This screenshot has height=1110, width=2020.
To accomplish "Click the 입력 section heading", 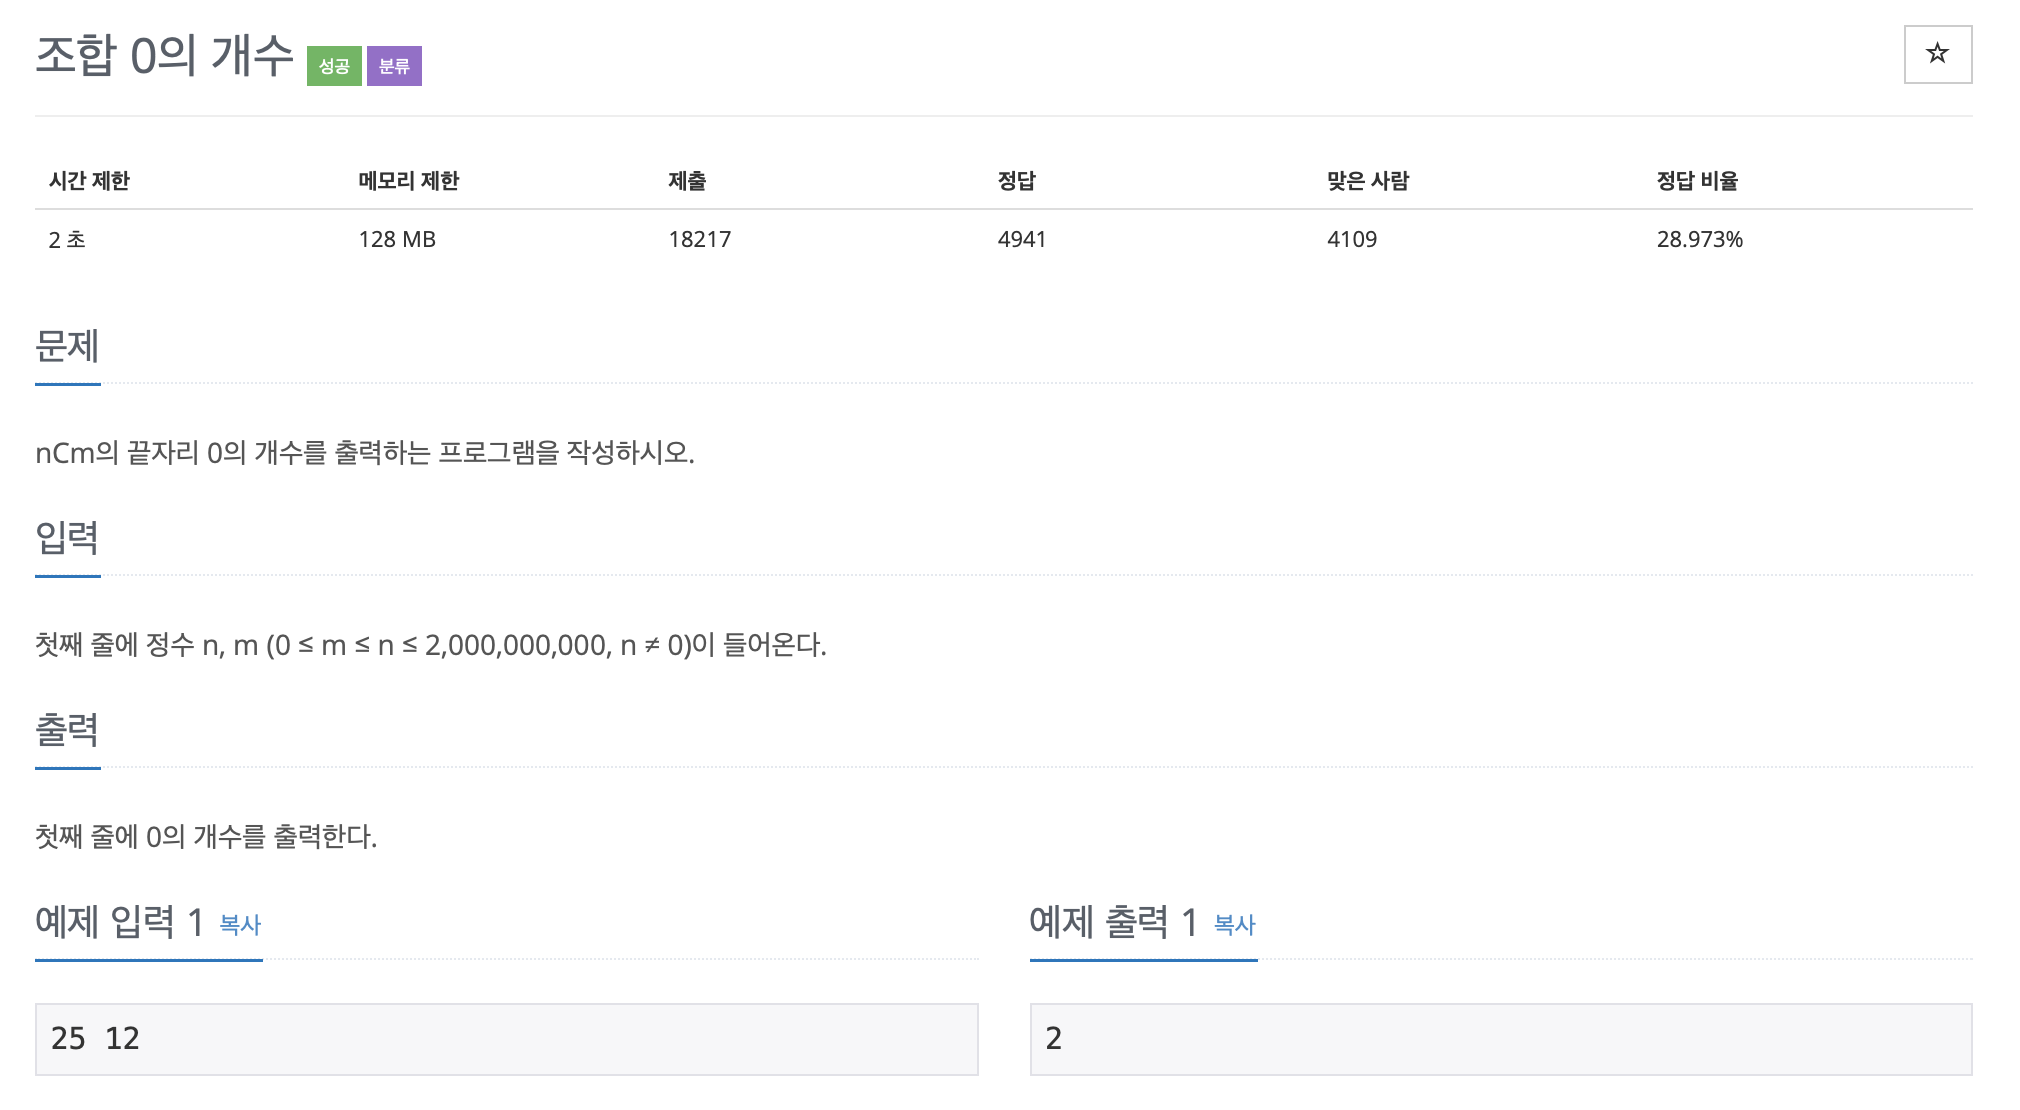I will (x=67, y=539).
